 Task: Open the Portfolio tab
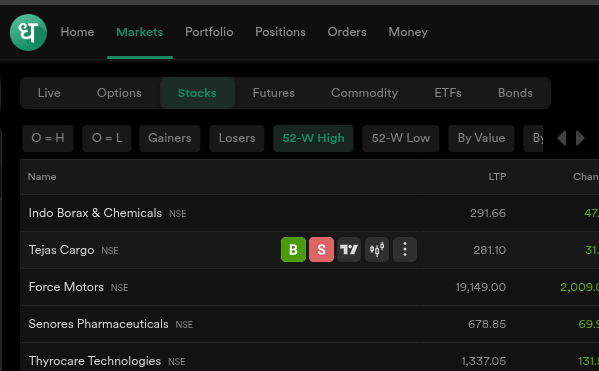[x=209, y=32]
